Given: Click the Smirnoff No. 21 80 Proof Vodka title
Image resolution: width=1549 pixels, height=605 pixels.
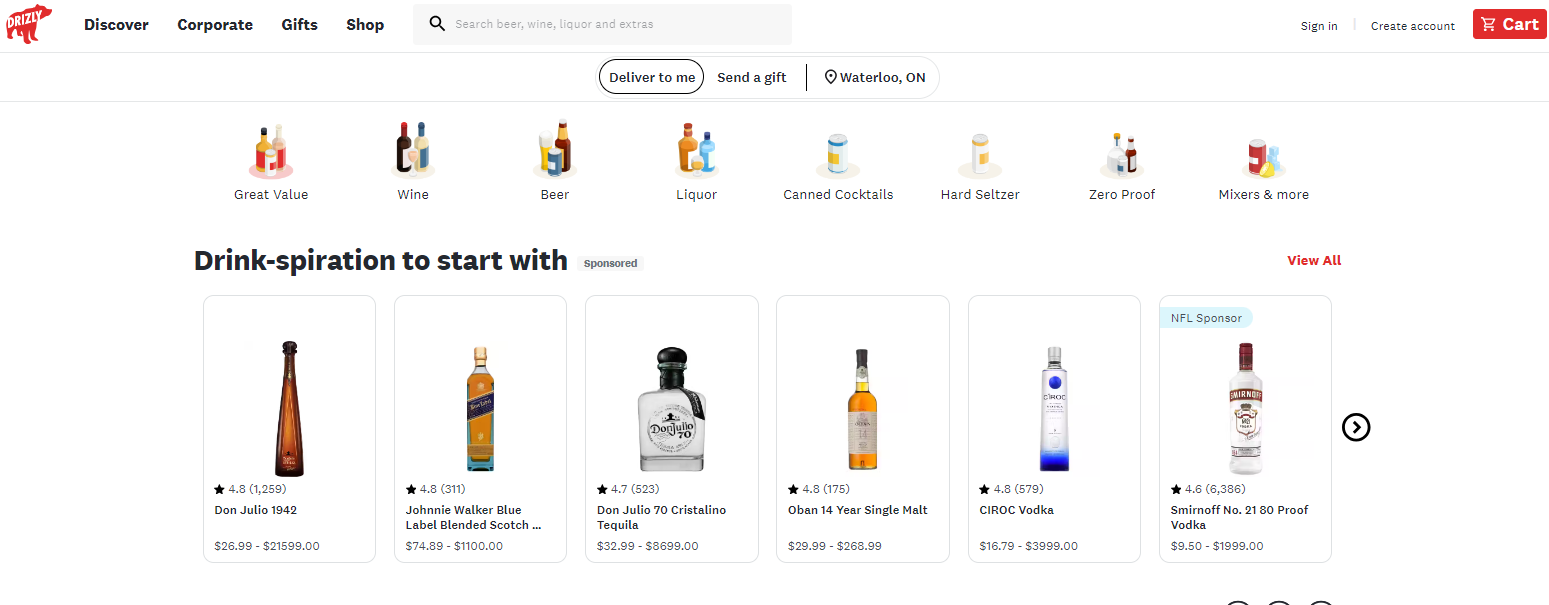Looking at the screenshot, I should click(x=1240, y=517).
